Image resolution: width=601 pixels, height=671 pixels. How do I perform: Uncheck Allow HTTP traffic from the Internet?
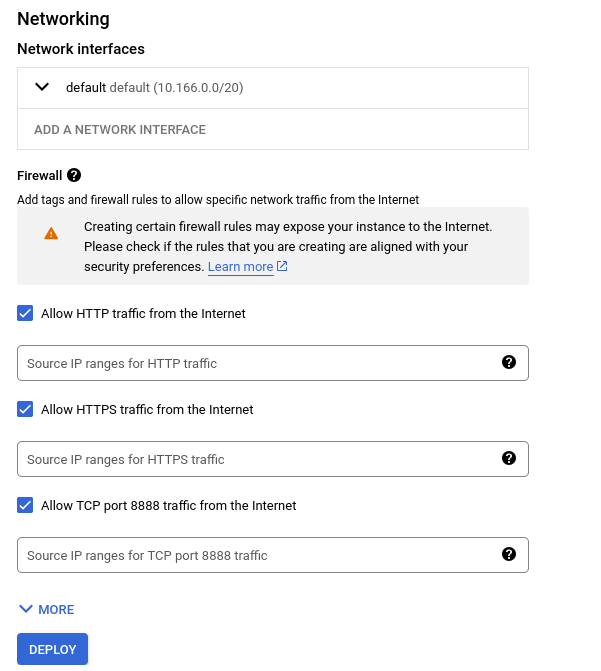pyautogui.click(x=25, y=313)
